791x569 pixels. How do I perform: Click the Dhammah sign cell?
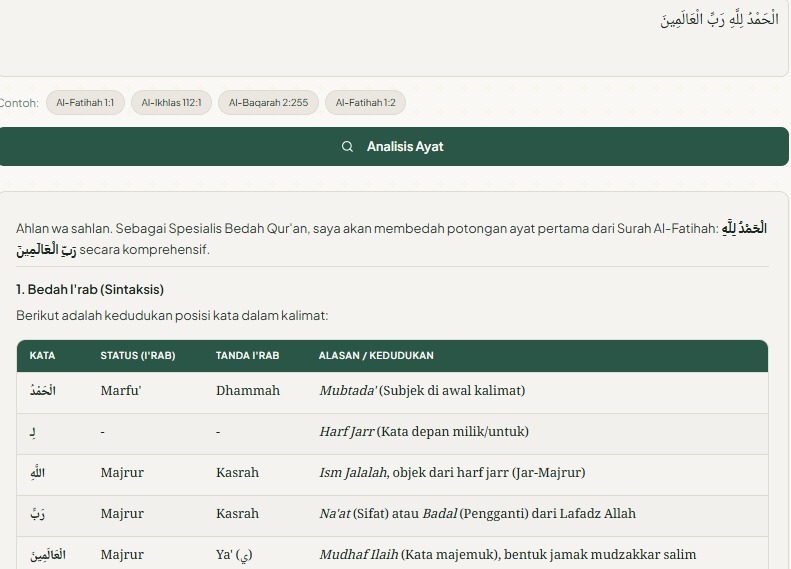248,391
